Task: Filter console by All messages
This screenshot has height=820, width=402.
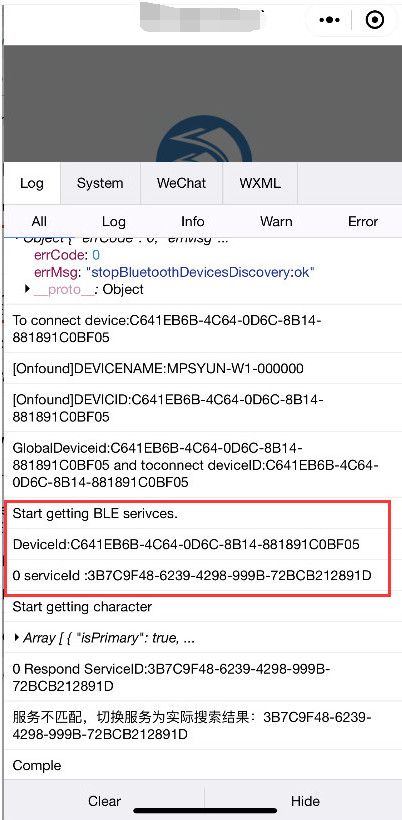Action: (39, 221)
